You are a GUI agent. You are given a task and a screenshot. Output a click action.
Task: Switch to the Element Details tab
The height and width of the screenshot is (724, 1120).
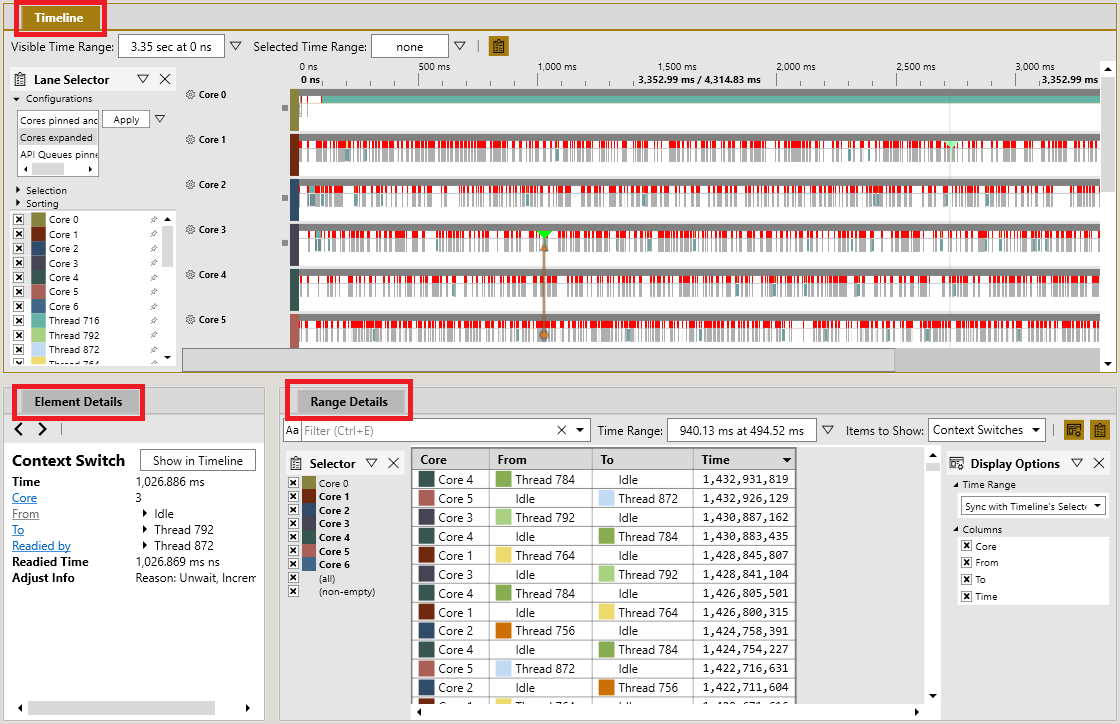coord(78,402)
